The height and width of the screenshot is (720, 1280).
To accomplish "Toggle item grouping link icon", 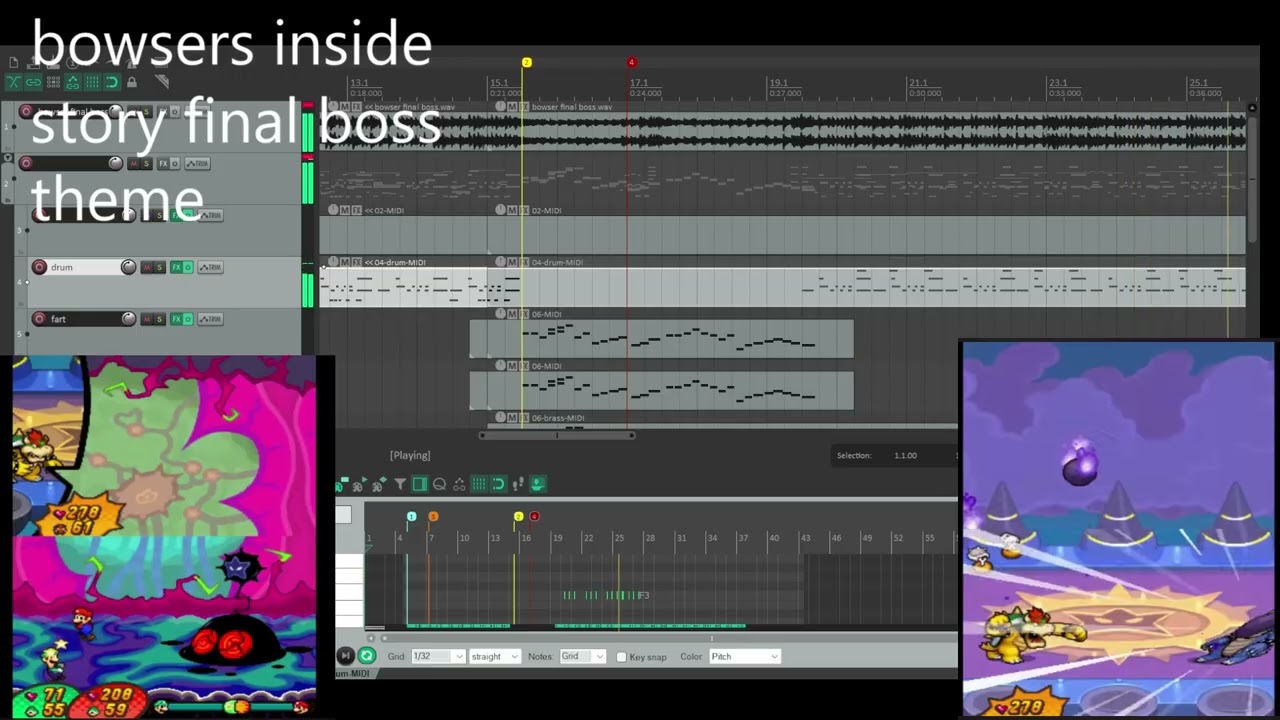I will [33, 82].
